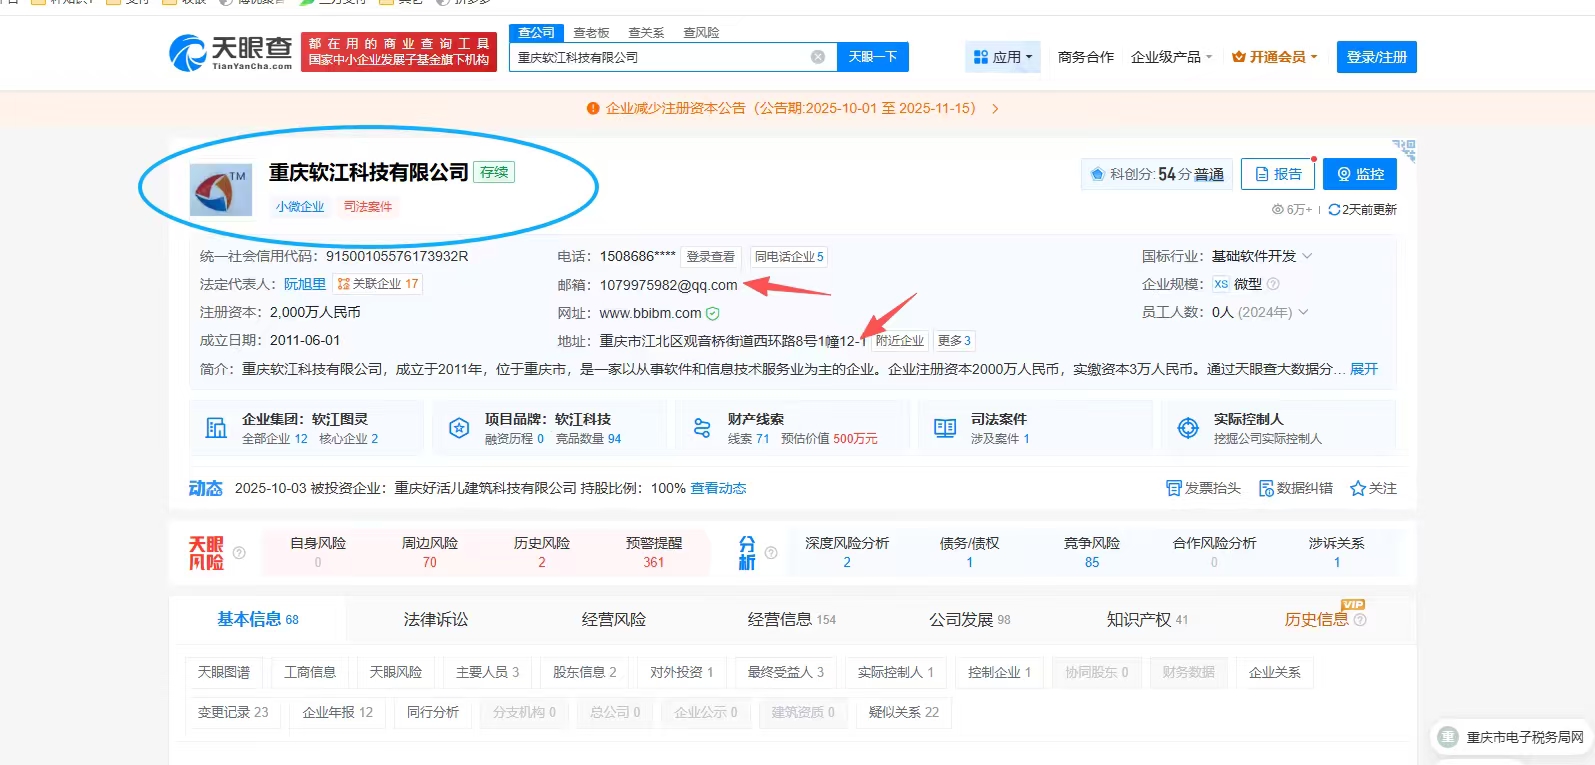
Task: Click the verified icon beside www.bbibm.com
Action: 713,314
